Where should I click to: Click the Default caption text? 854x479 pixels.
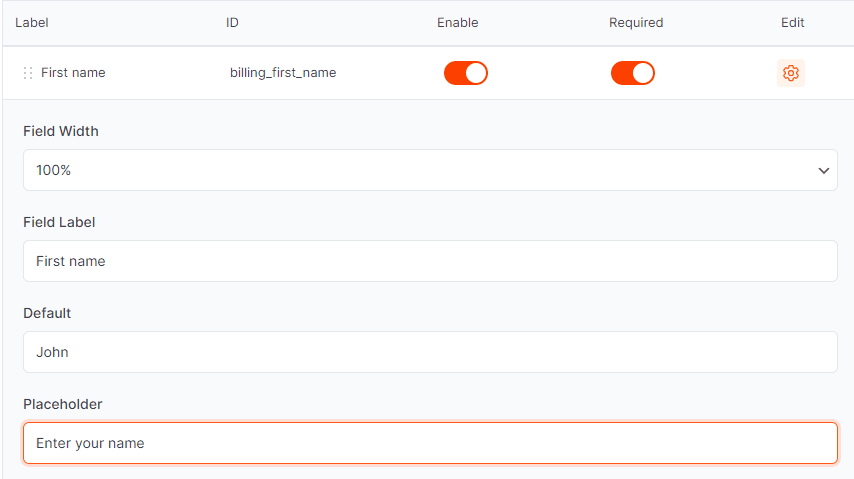pyautogui.click(x=47, y=313)
